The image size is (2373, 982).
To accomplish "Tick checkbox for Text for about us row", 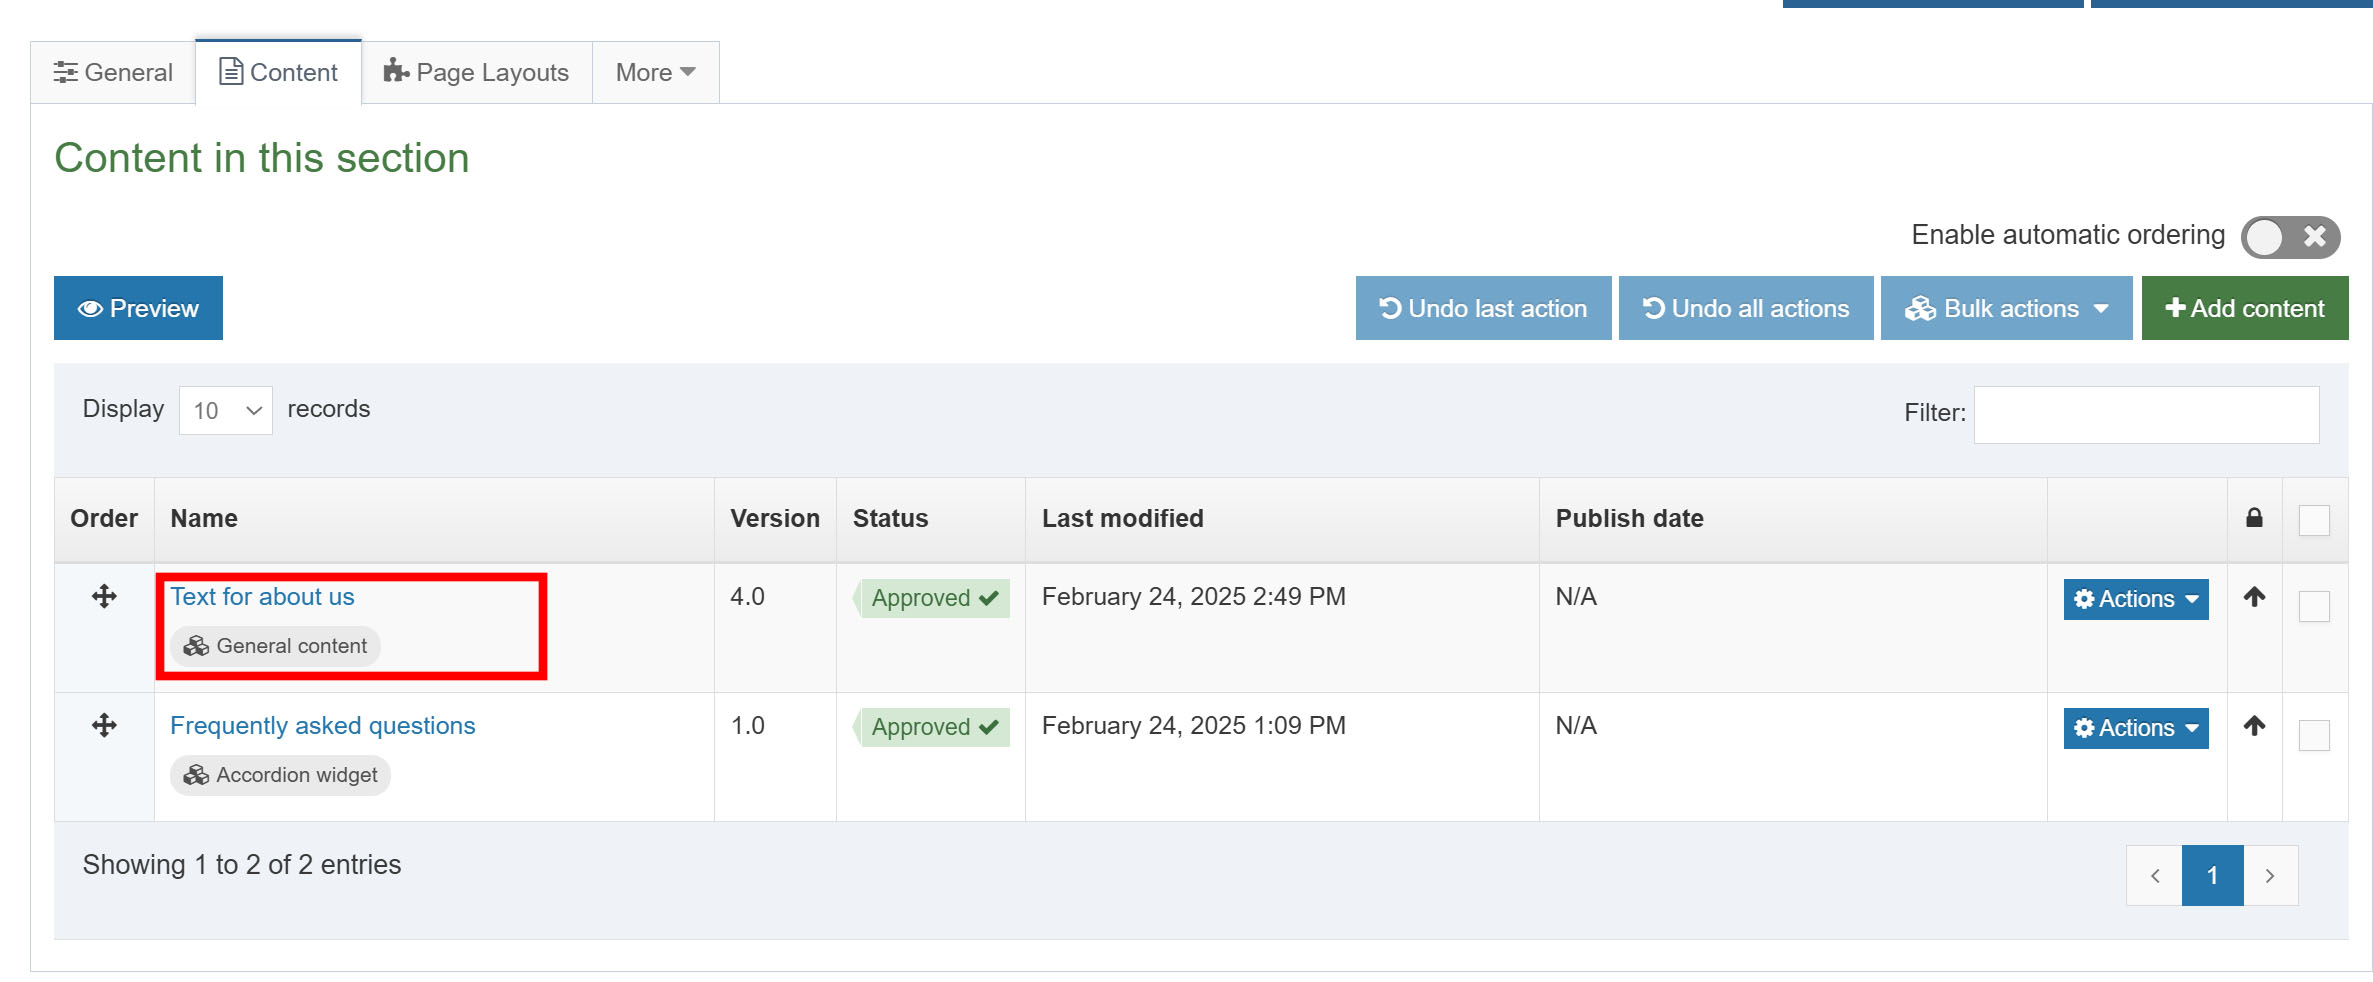I will [2314, 606].
